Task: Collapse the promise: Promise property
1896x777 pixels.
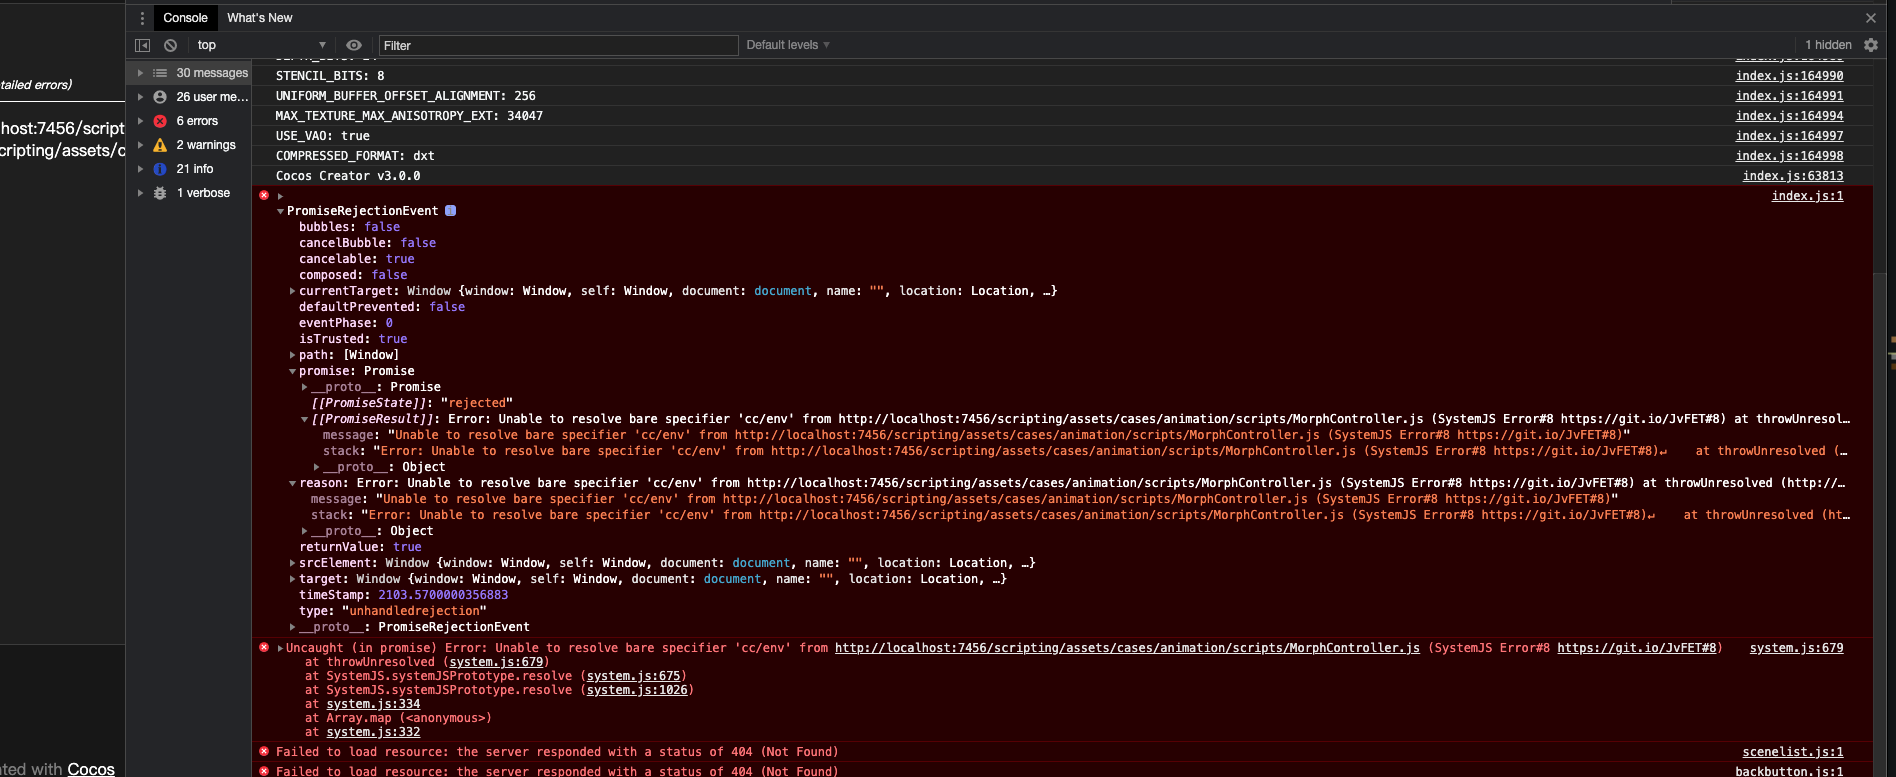Action: pyautogui.click(x=292, y=371)
